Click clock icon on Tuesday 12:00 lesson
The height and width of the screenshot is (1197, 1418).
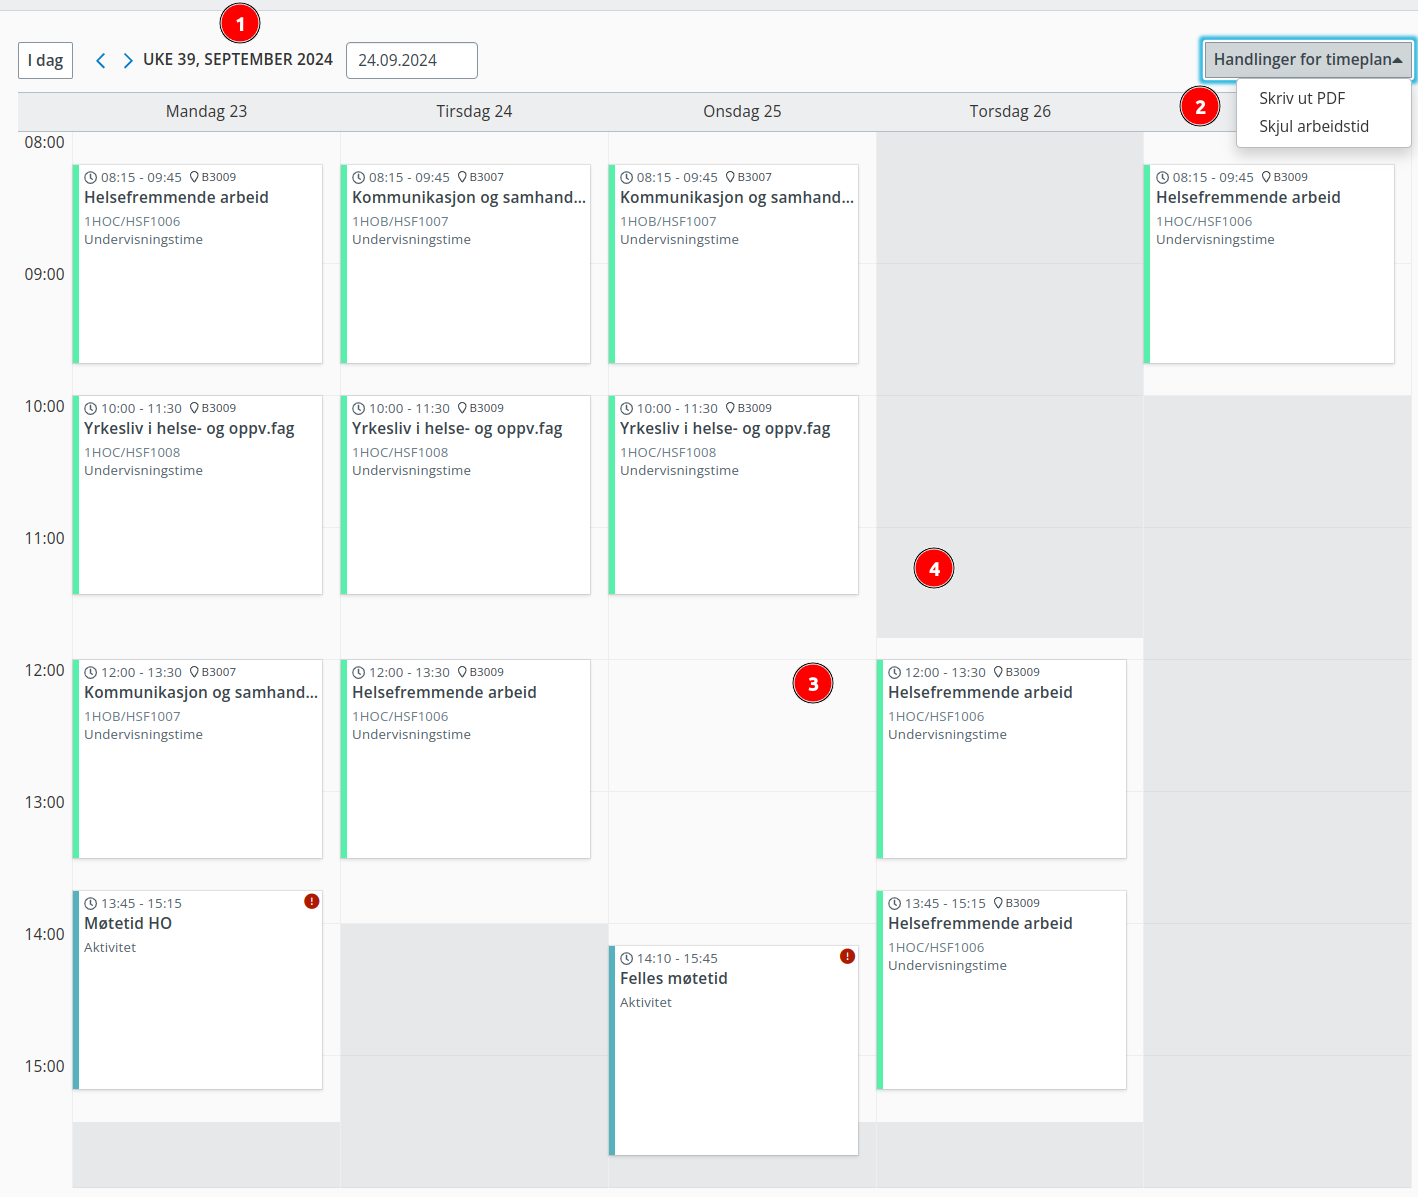358,673
